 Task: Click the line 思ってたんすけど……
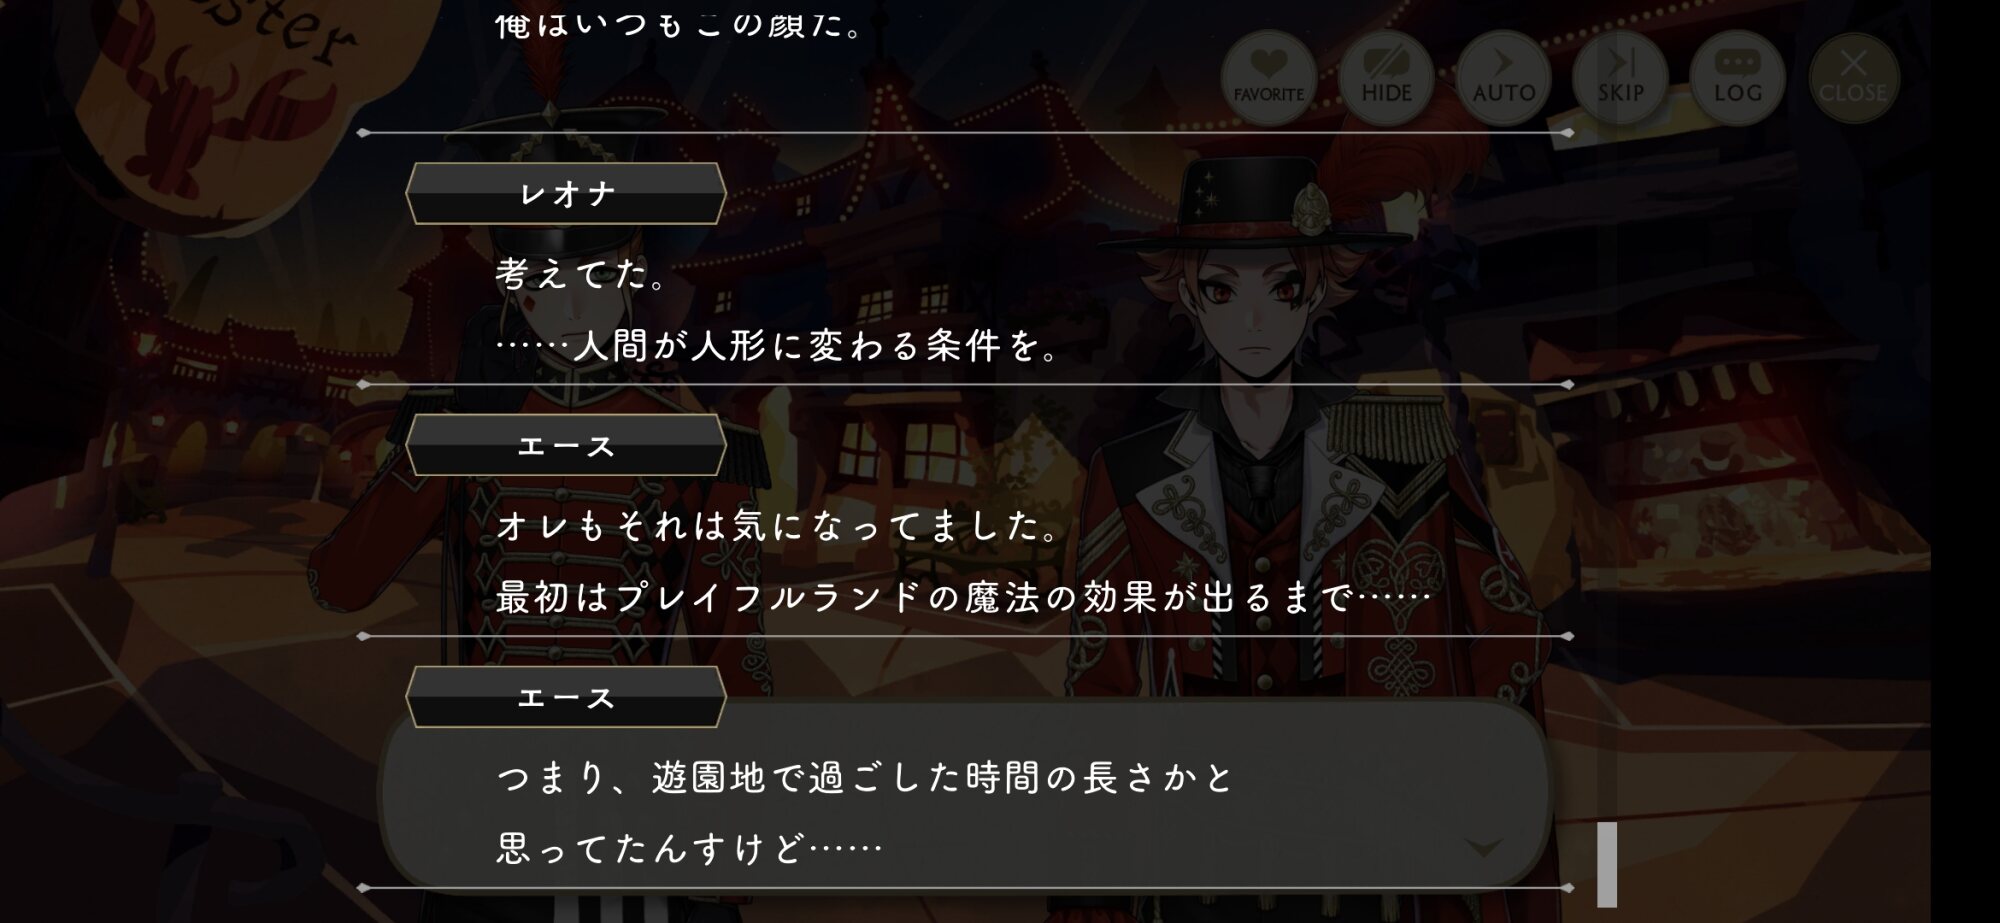(690, 849)
